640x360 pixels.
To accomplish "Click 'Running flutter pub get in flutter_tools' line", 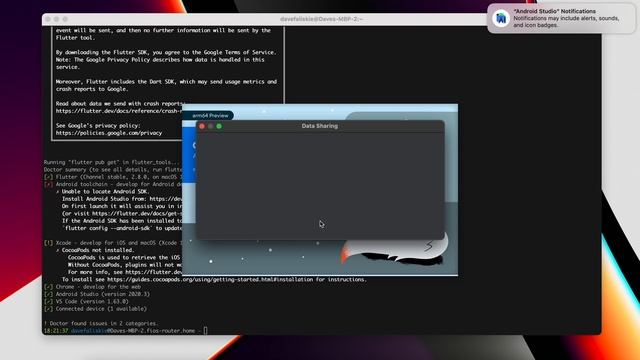I will pyautogui.click(x=111, y=162).
